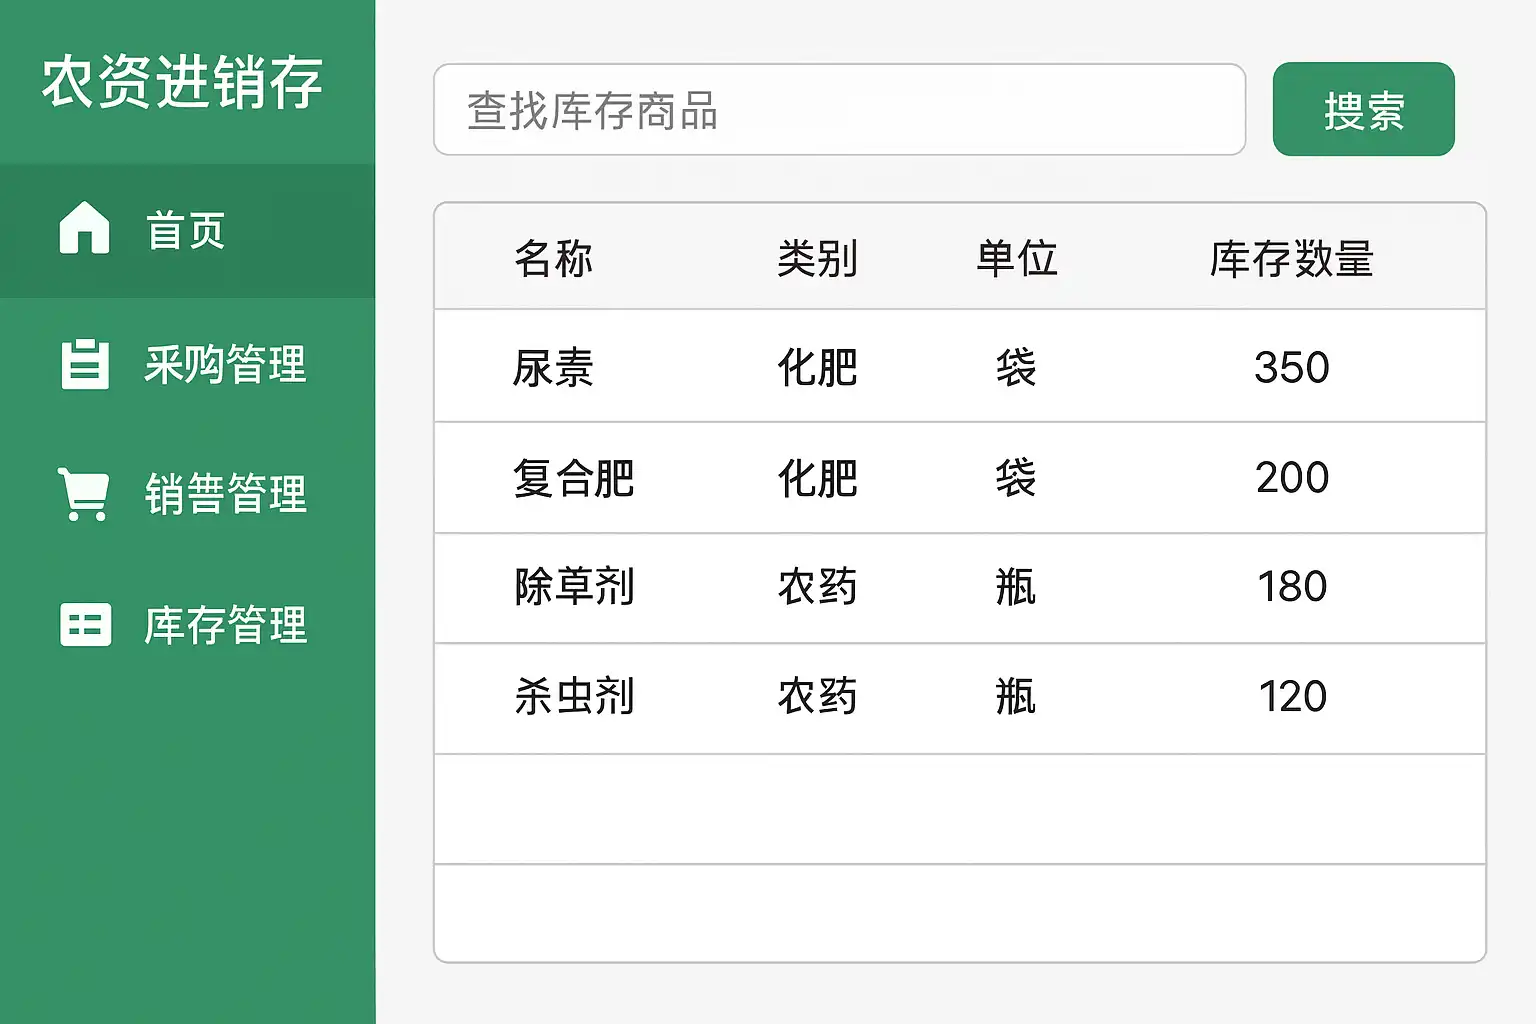
Task: Click the 单位 column header
Action: 1016,259
